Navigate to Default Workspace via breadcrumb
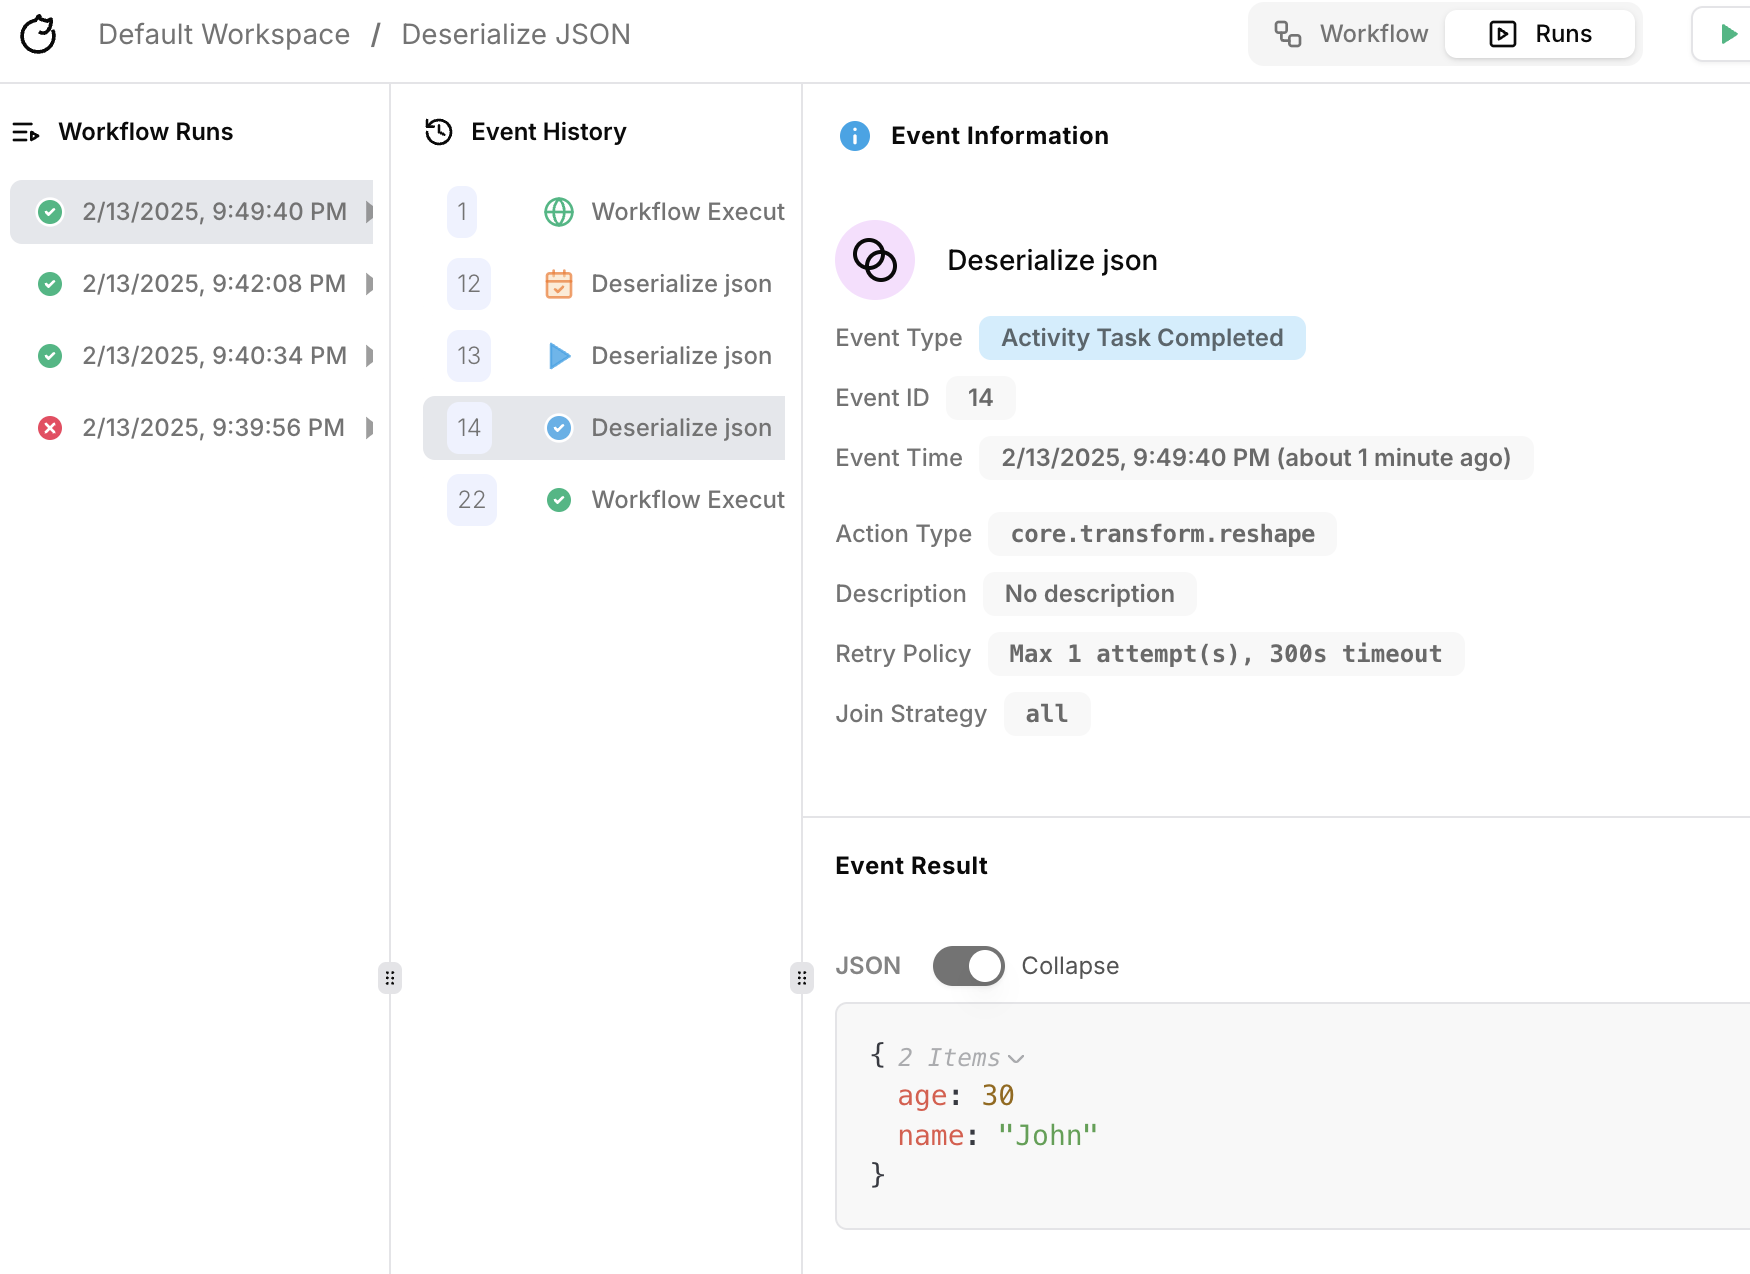1750x1274 pixels. coord(223,33)
